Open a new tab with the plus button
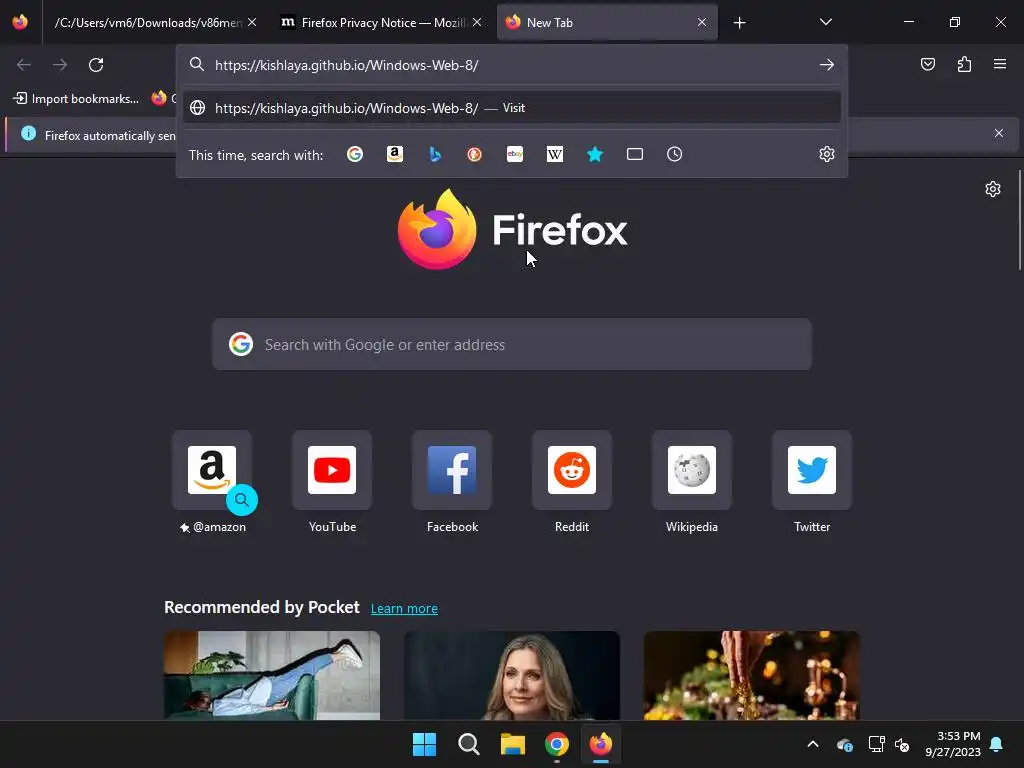The height and width of the screenshot is (768, 1024). coord(739,23)
